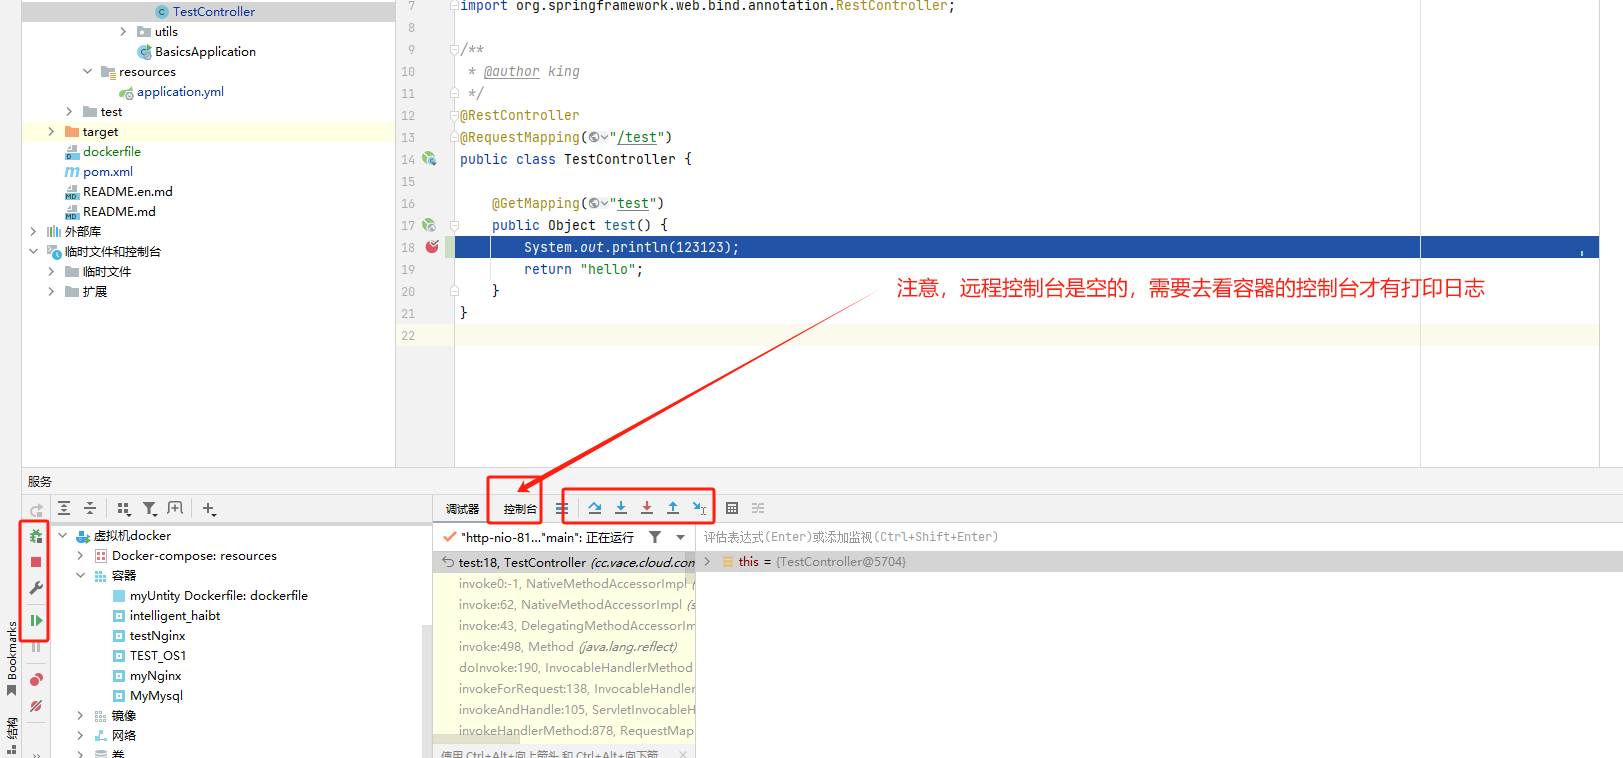
Task: Expand the 网络 node
Action: click(x=80, y=735)
